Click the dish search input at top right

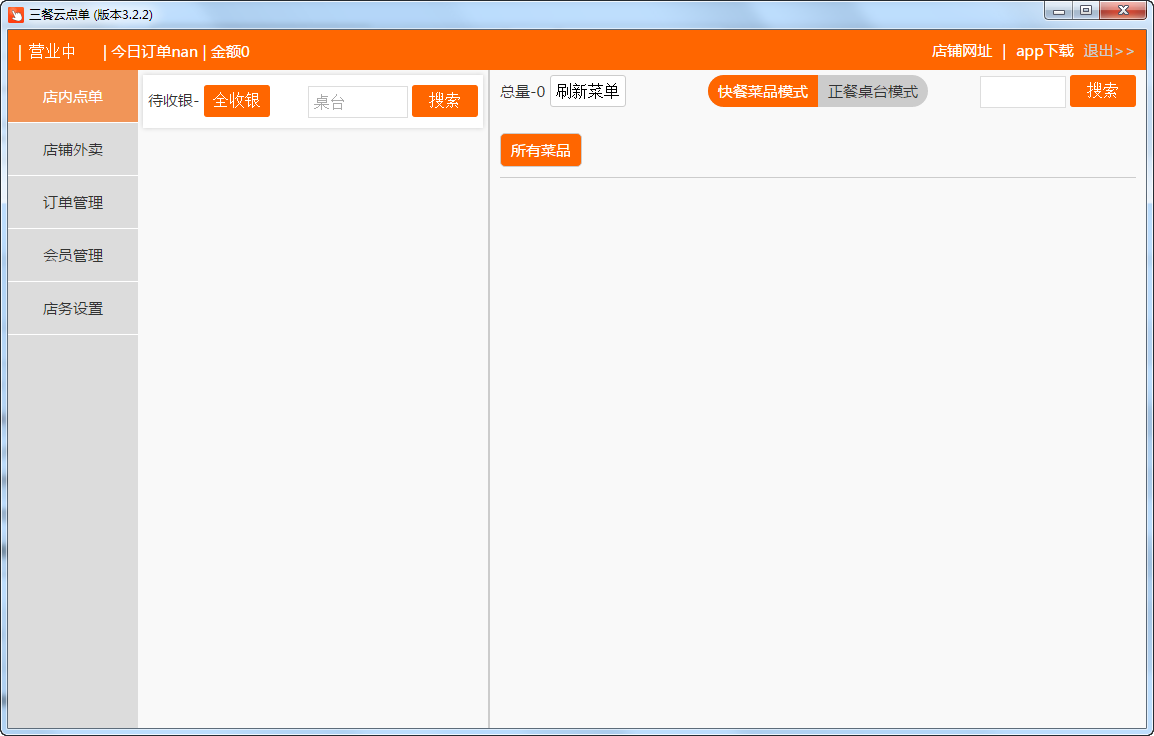click(x=1022, y=92)
